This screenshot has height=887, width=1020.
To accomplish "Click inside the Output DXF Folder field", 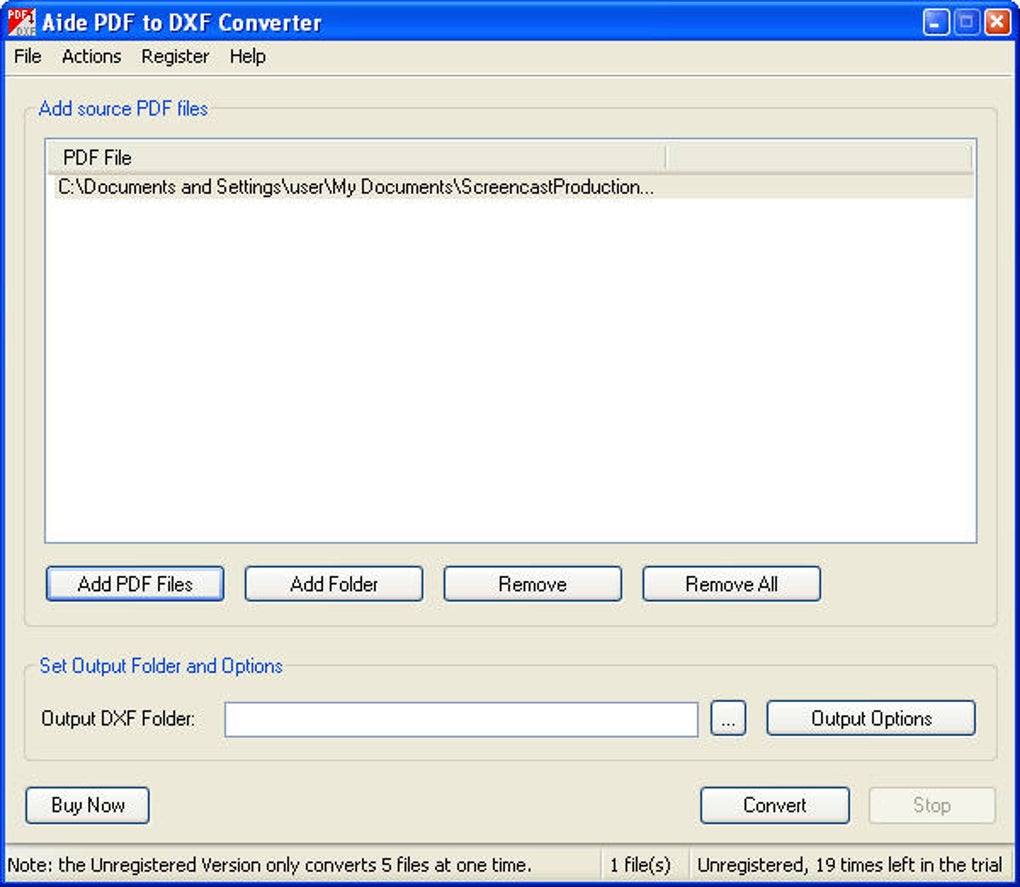I will pos(461,719).
